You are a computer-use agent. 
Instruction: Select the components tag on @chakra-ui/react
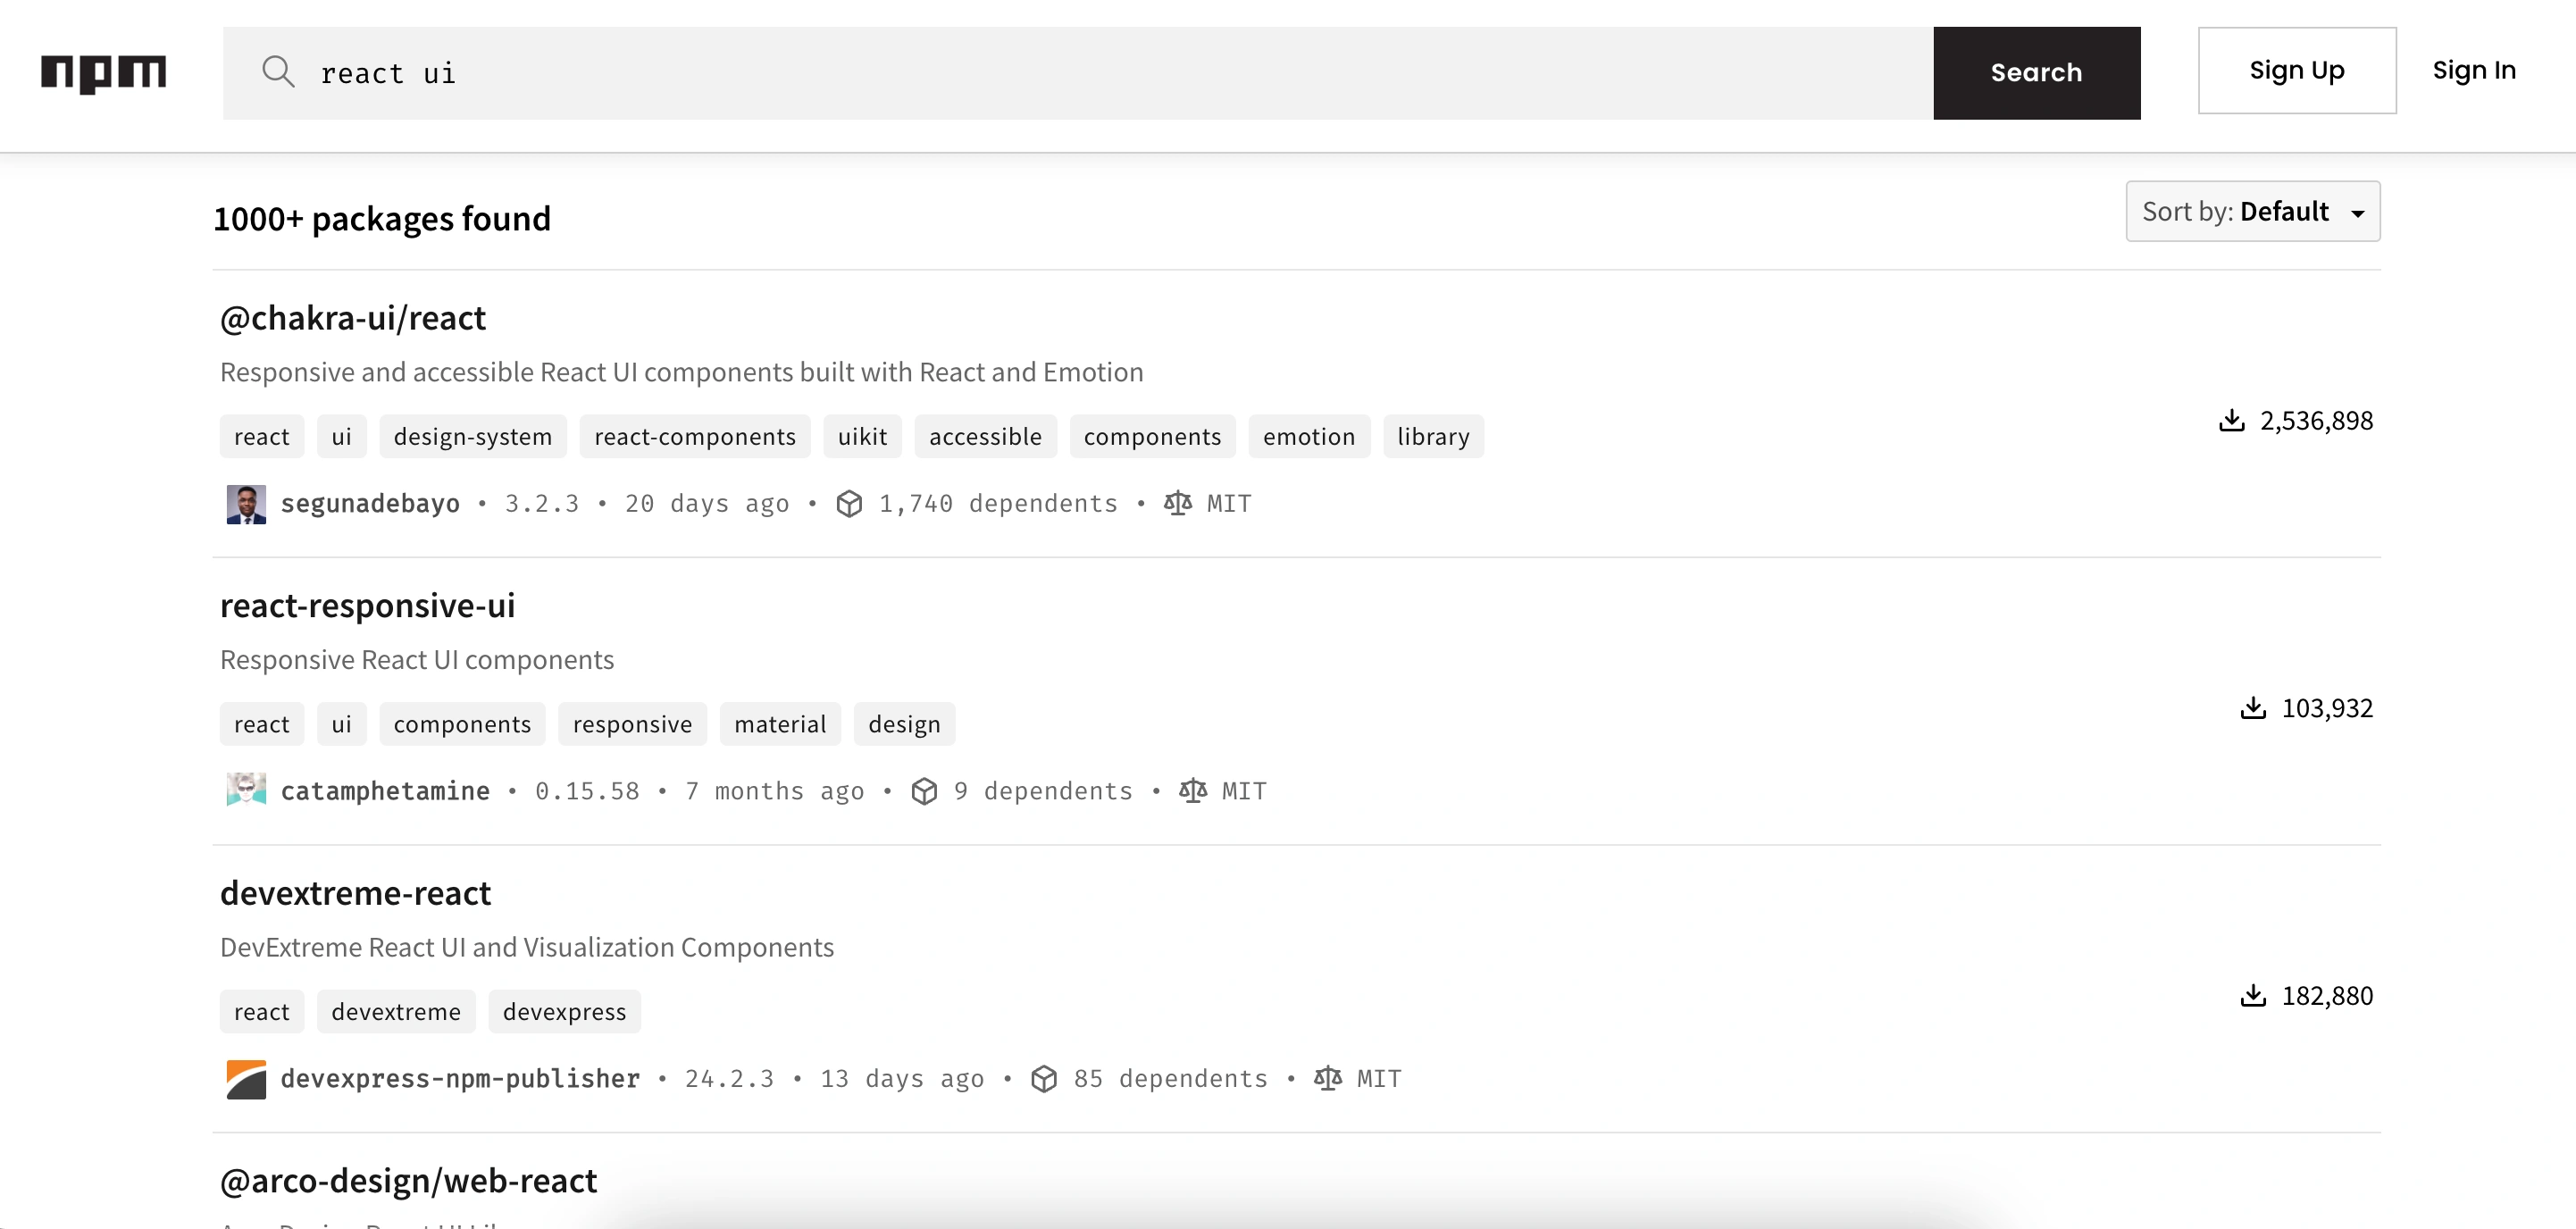(1151, 435)
